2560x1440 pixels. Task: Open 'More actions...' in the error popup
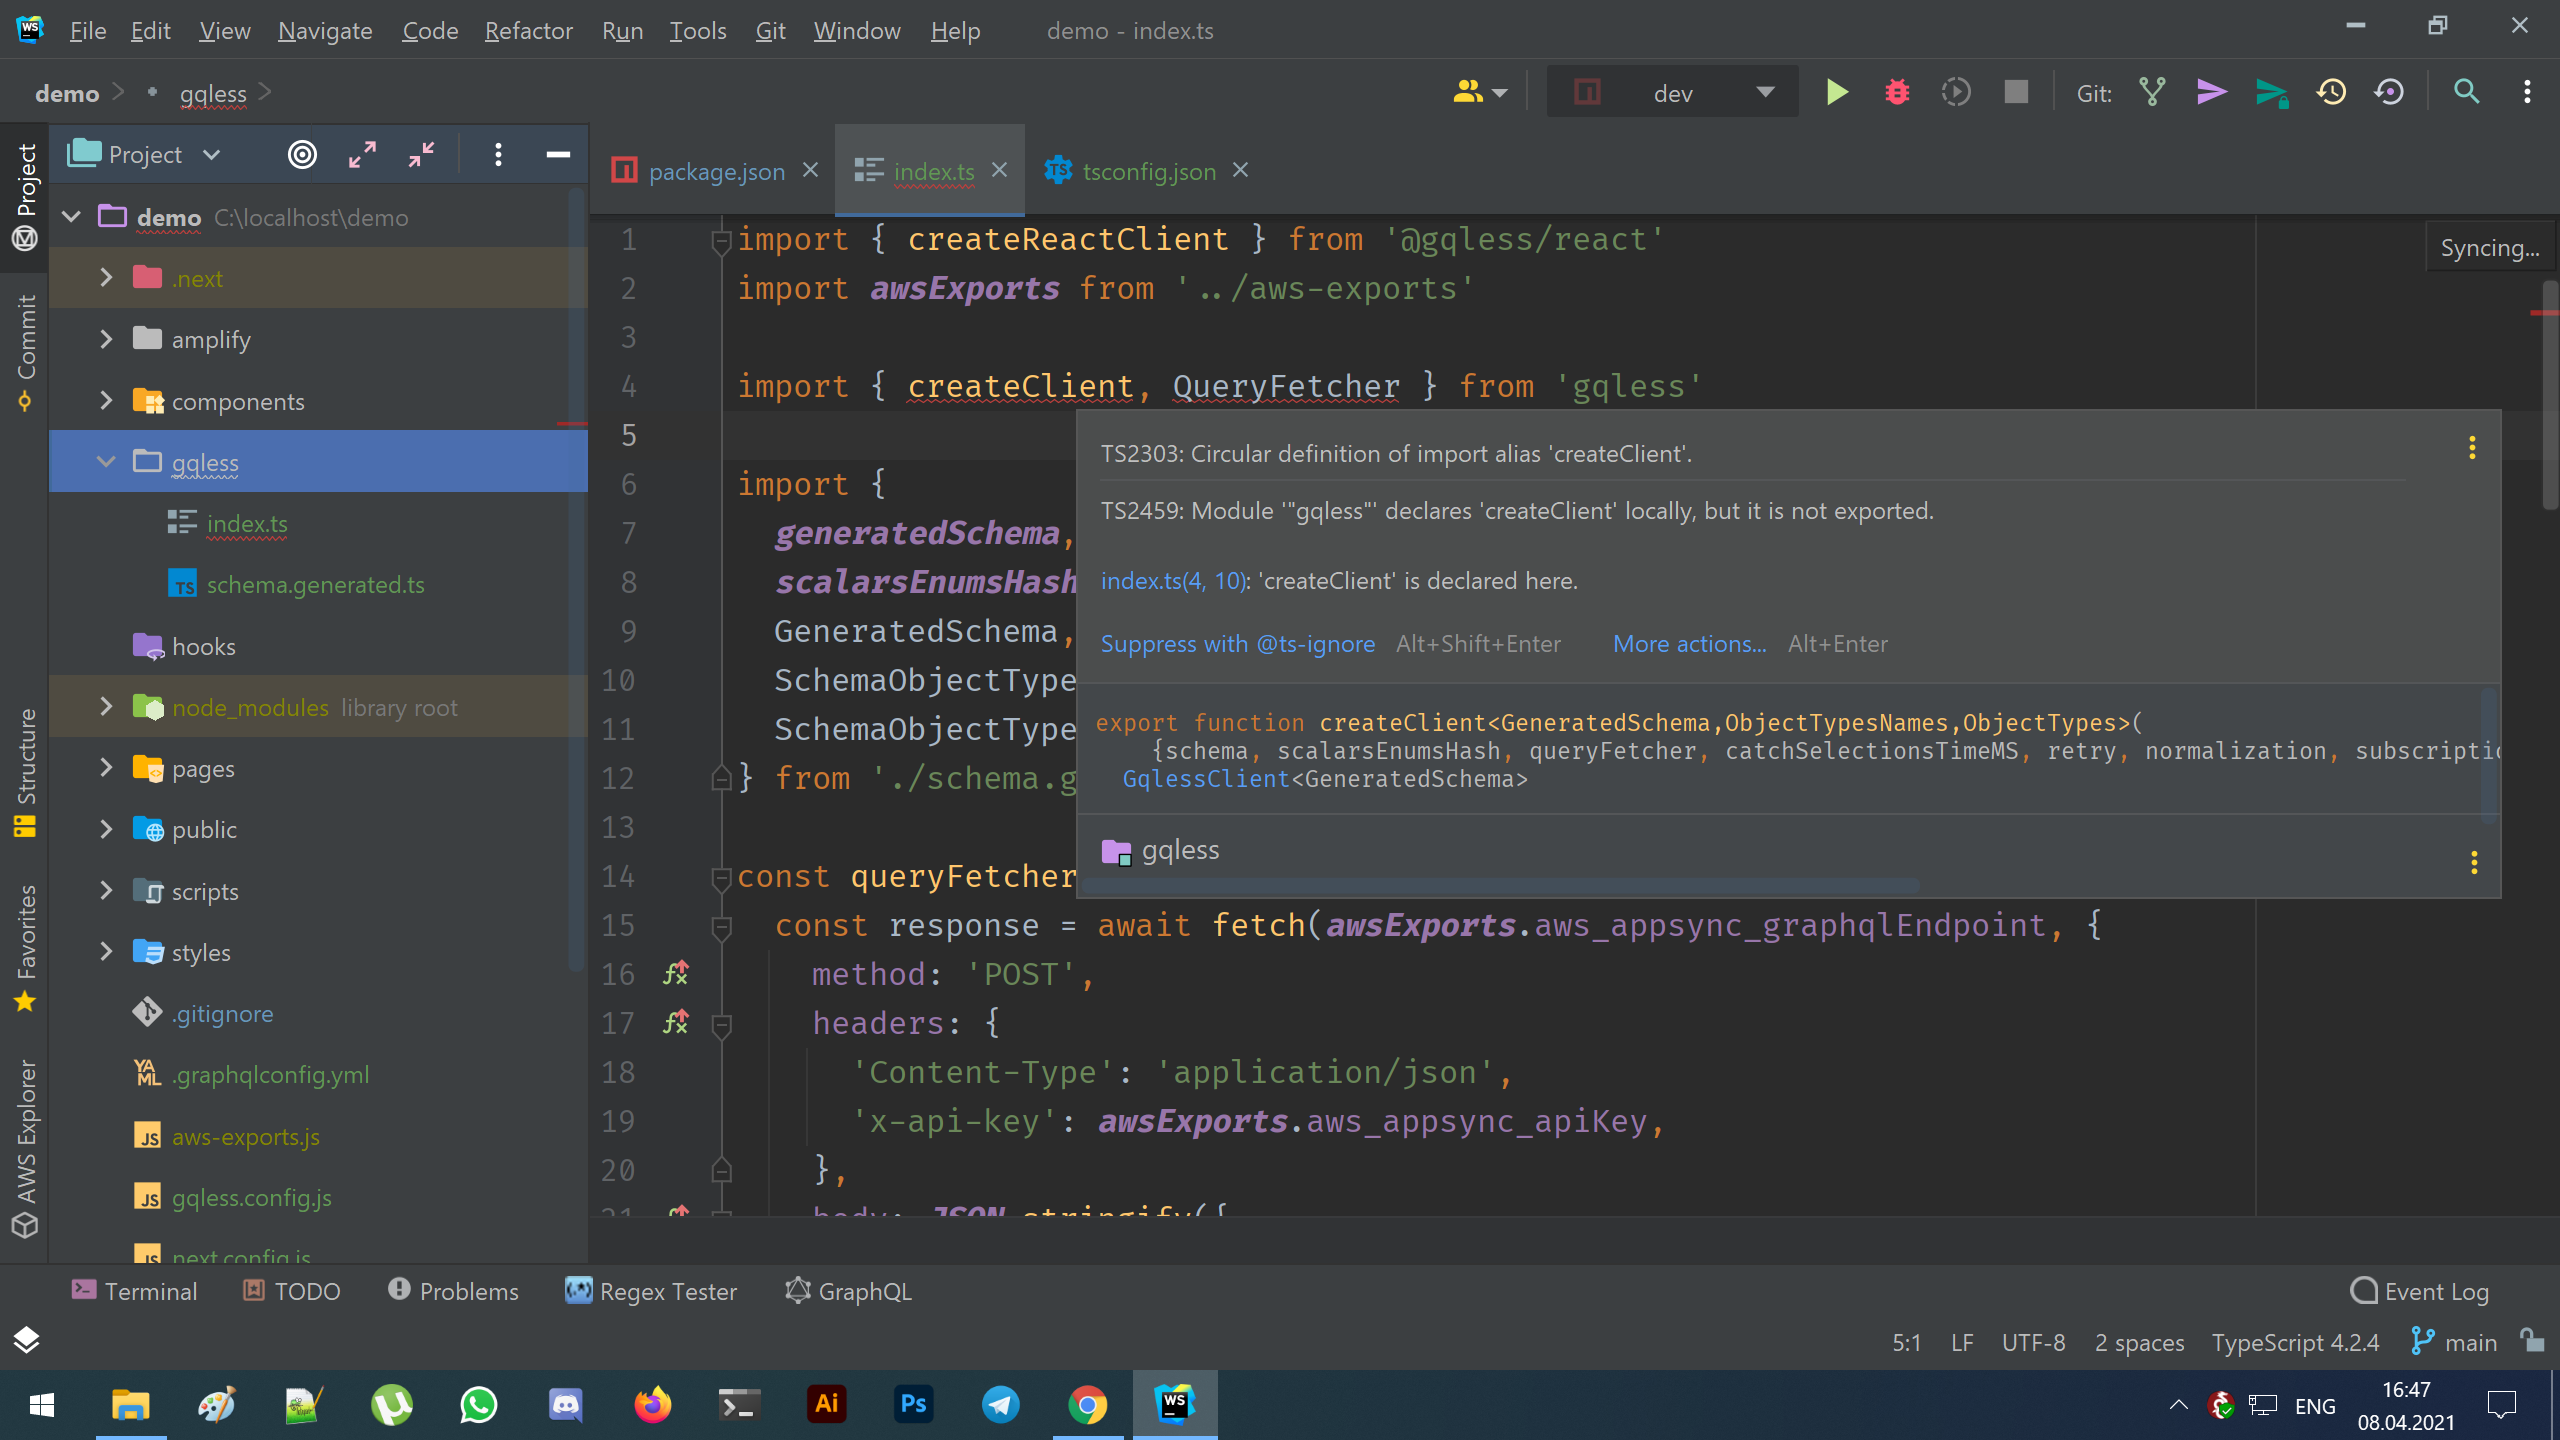point(1689,643)
